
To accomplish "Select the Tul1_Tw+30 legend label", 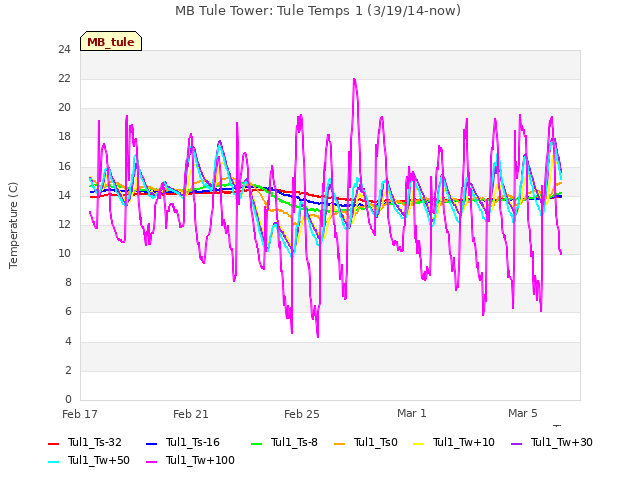I will tap(562, 442).
